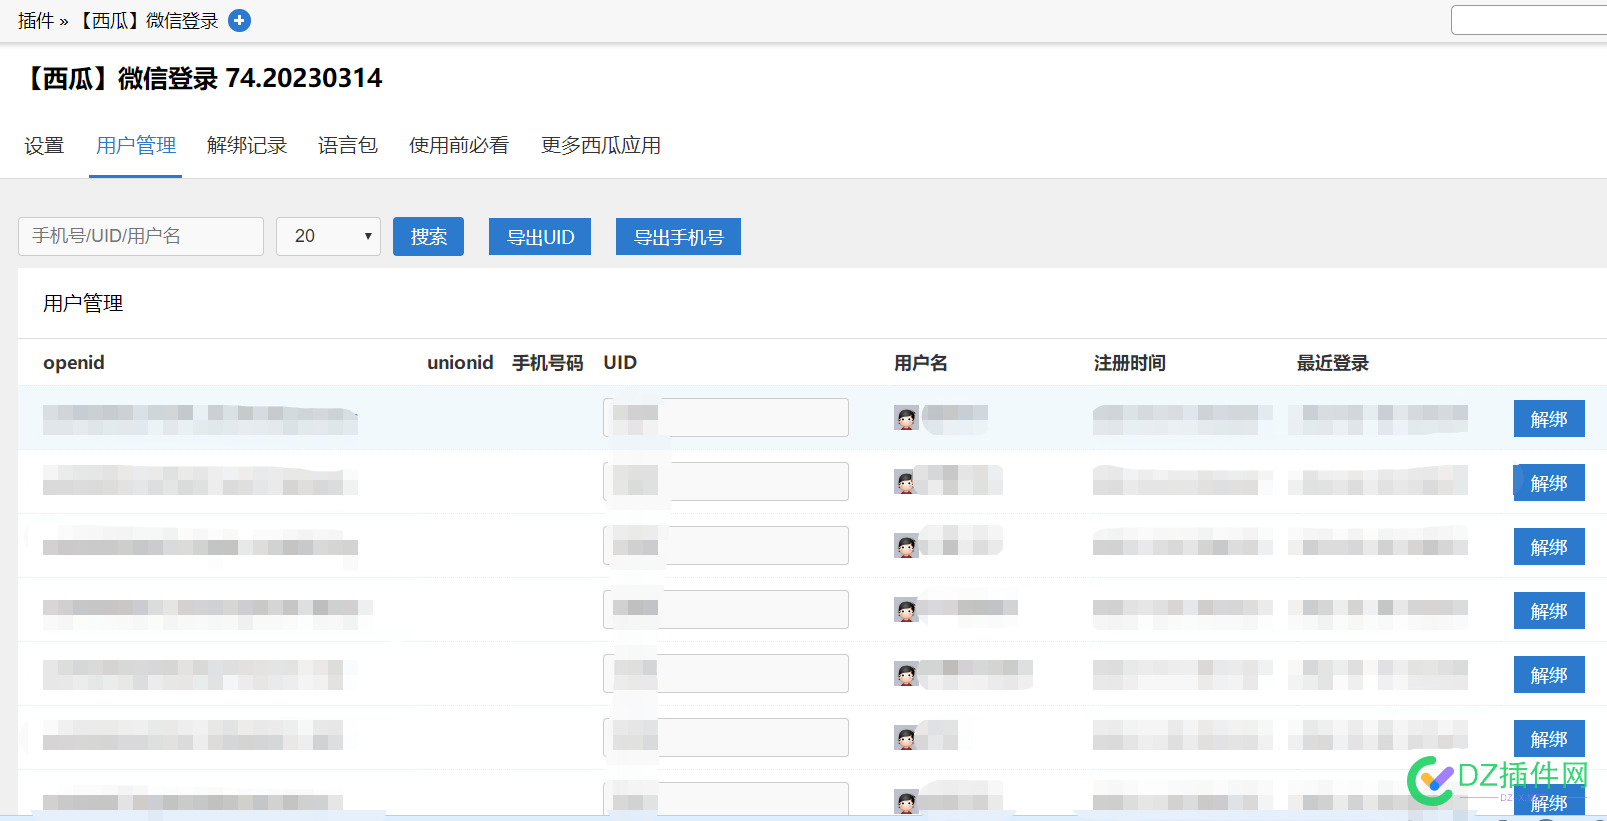The width and height of the screenshot is (1607, 821).
Task: Click the 导出UID button
Action: click(x=540, y=236)
